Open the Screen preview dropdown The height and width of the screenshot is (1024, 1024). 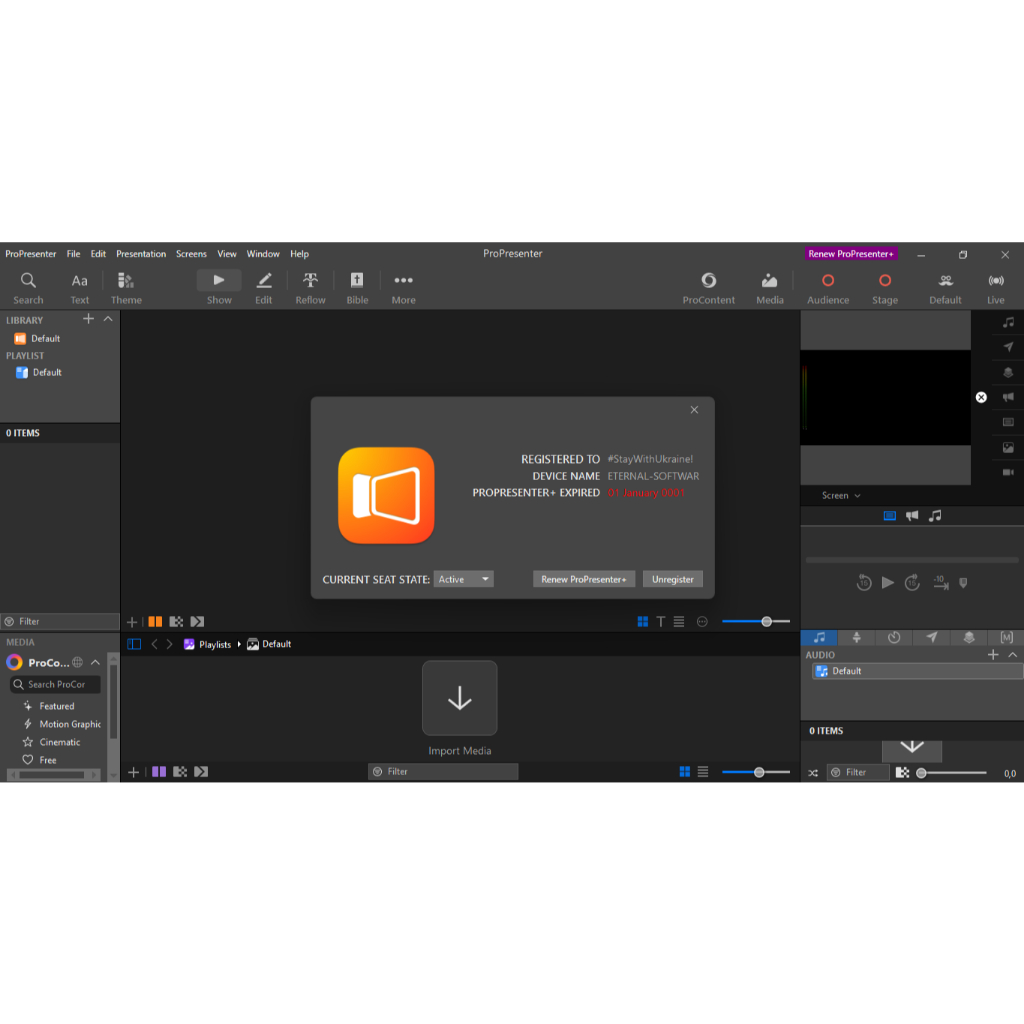click(840, 496)
